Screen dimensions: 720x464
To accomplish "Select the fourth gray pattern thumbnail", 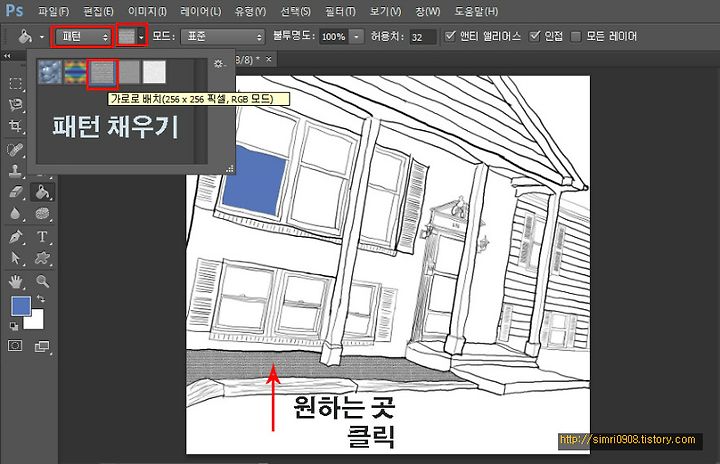I will [x=129, y=72].
